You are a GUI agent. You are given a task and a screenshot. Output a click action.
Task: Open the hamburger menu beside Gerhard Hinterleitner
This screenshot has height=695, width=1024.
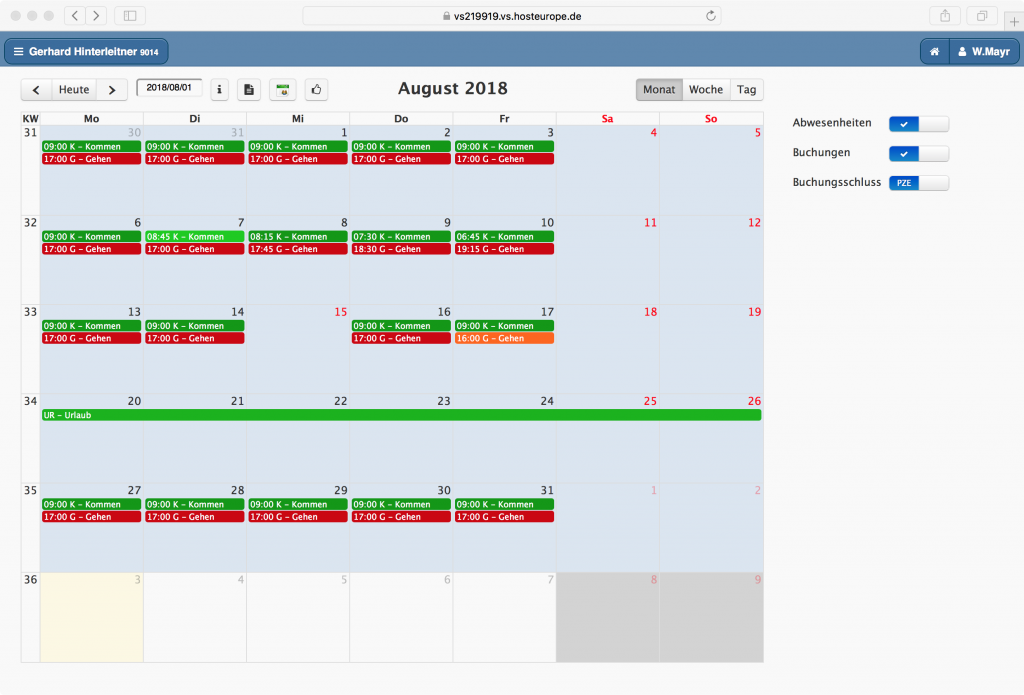click(x=17, y=50)
